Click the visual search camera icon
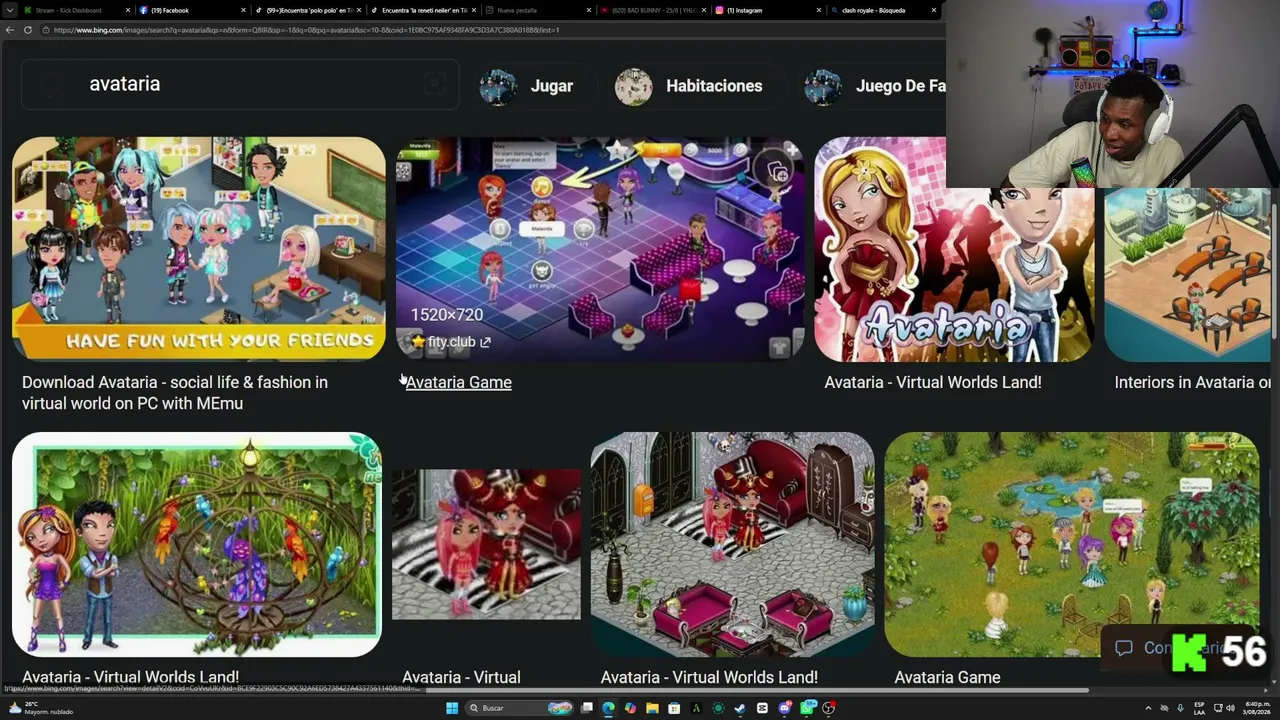Viewport: 1280px width, 720px height. coord(434,84)
